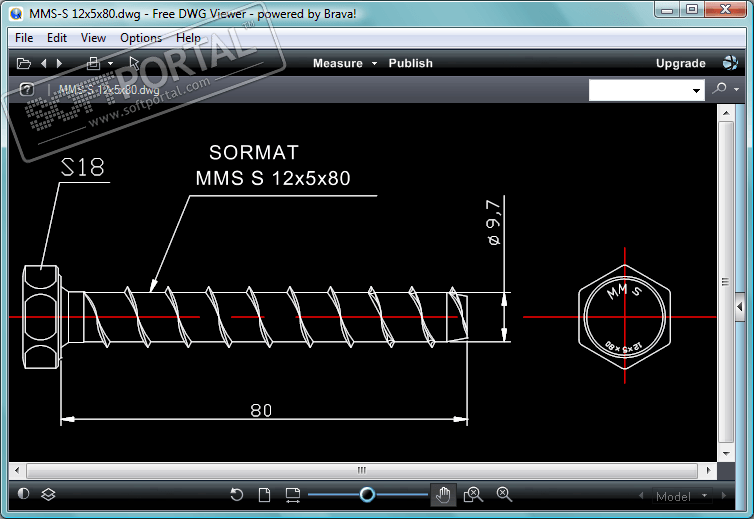
Task: Open the Edit menu
Action: [x=57, y=38]
